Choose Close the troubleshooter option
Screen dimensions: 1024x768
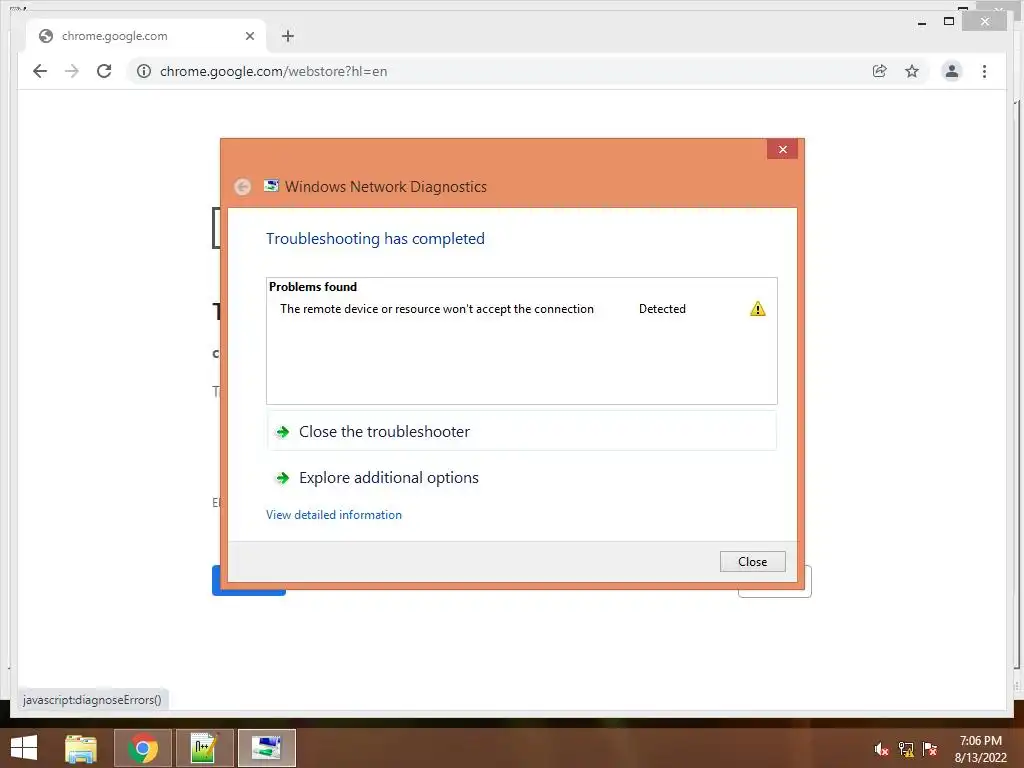(522, 432)
